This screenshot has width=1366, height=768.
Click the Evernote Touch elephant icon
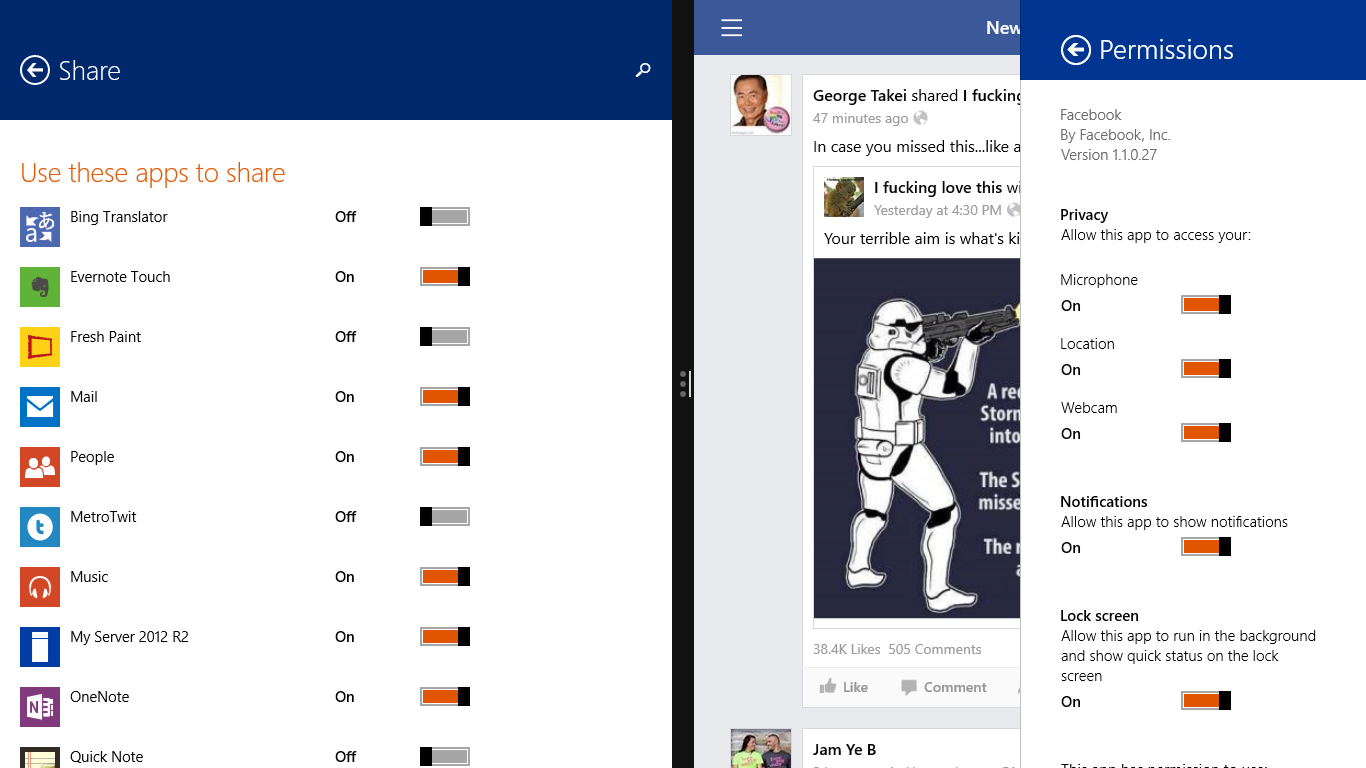[40, 287]
